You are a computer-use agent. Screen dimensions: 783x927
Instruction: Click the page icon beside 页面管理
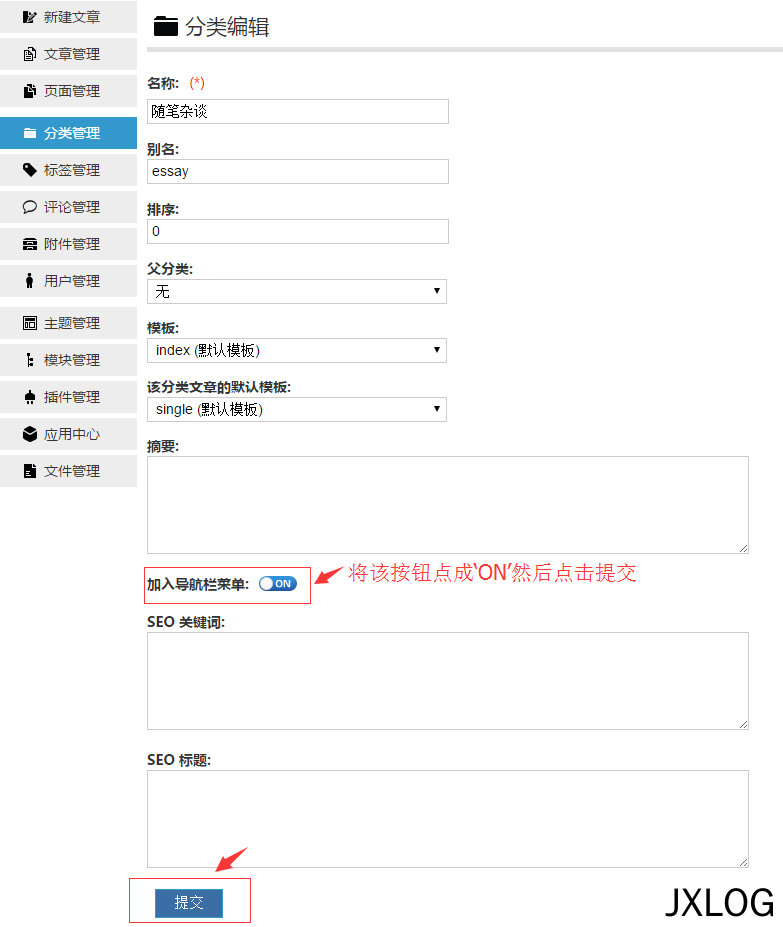pos(29,91)
